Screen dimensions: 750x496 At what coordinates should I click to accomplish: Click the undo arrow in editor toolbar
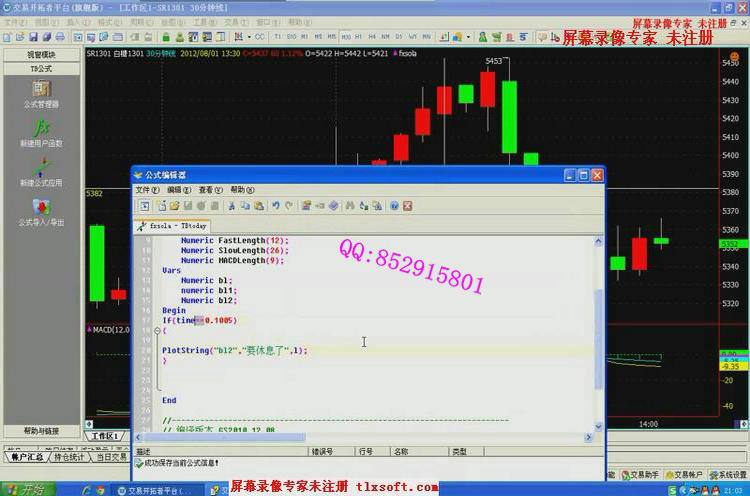276,206
